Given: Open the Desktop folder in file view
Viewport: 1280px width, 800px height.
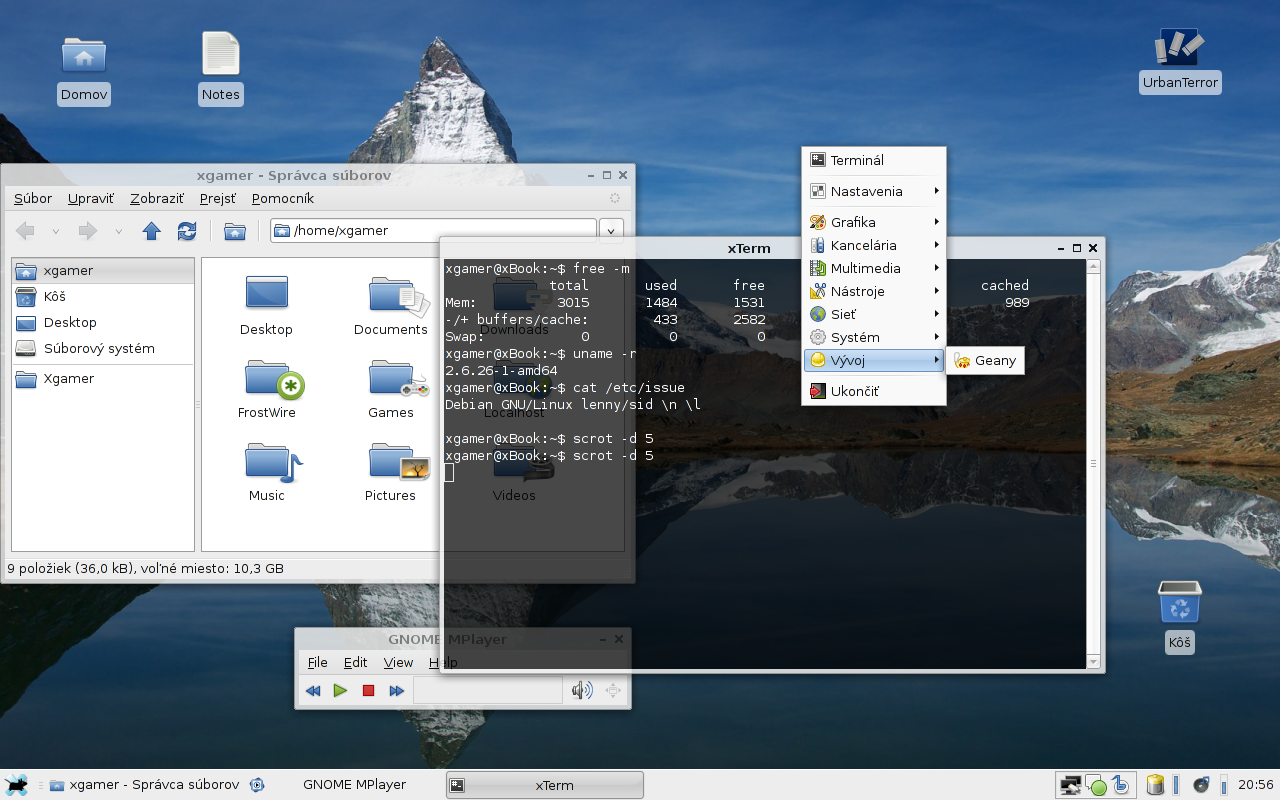Looking at the screenshot, I should [267, 305].
